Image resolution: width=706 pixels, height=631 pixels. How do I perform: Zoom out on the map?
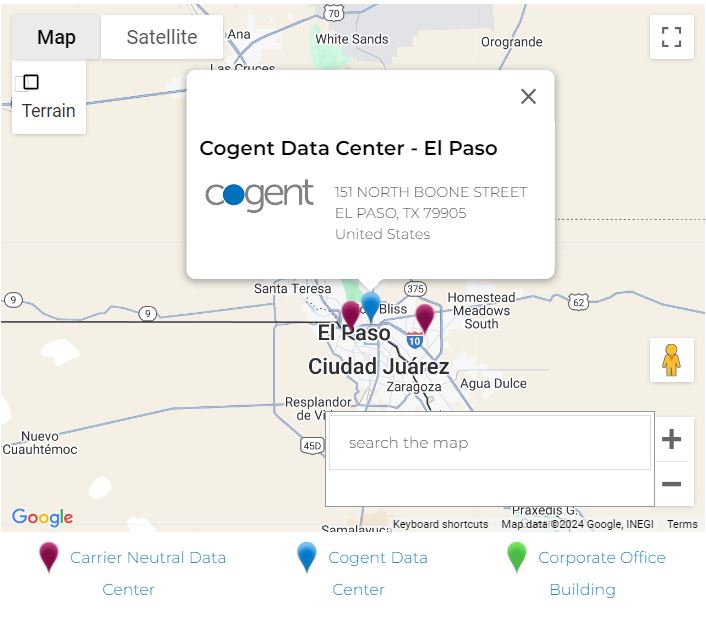click(x=671, y=485)
